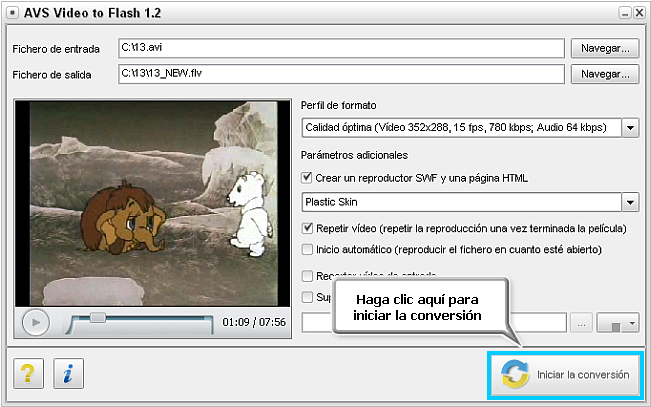651x407 pixels.
Task: Start conversion with Iniciar la conversión button
Action: coord(565,375)
